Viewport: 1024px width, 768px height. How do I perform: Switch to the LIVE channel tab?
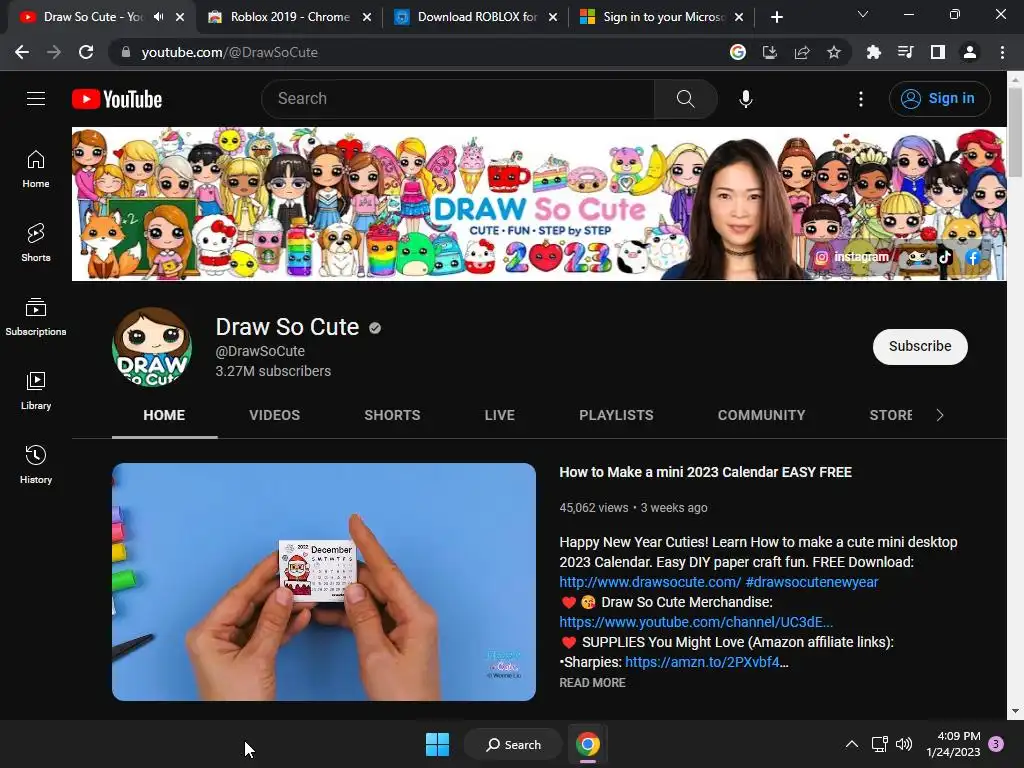pos(500,415)
